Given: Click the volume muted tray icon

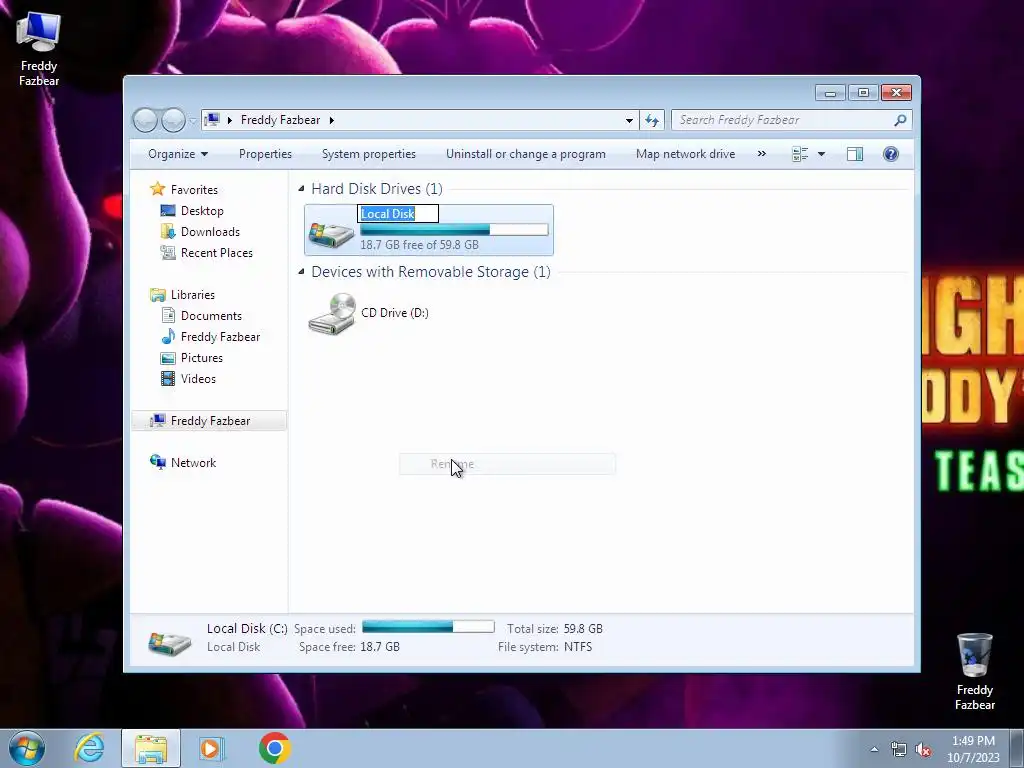Looking at the screenshot, I should click(x=923, y=750).
